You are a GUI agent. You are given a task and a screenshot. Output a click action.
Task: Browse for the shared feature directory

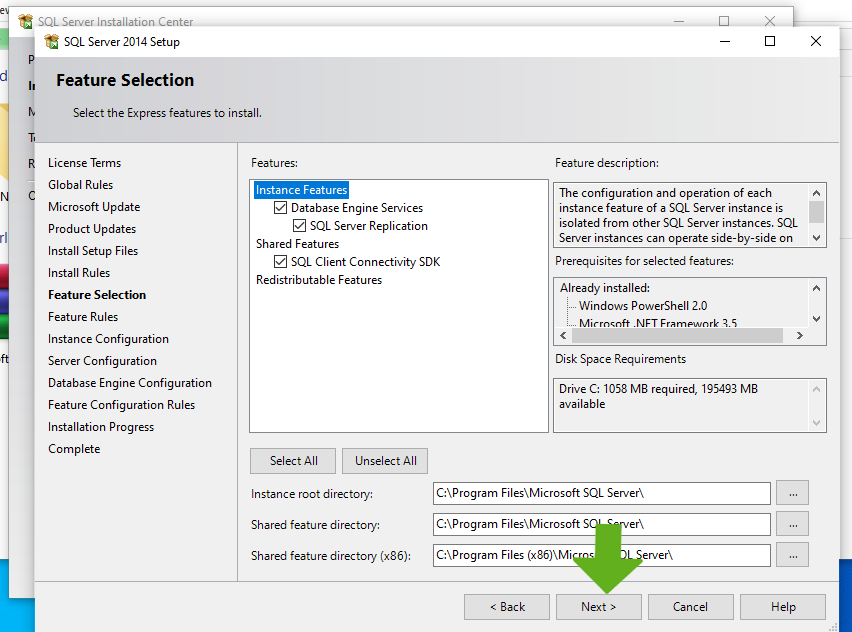[x=792, y=524]
